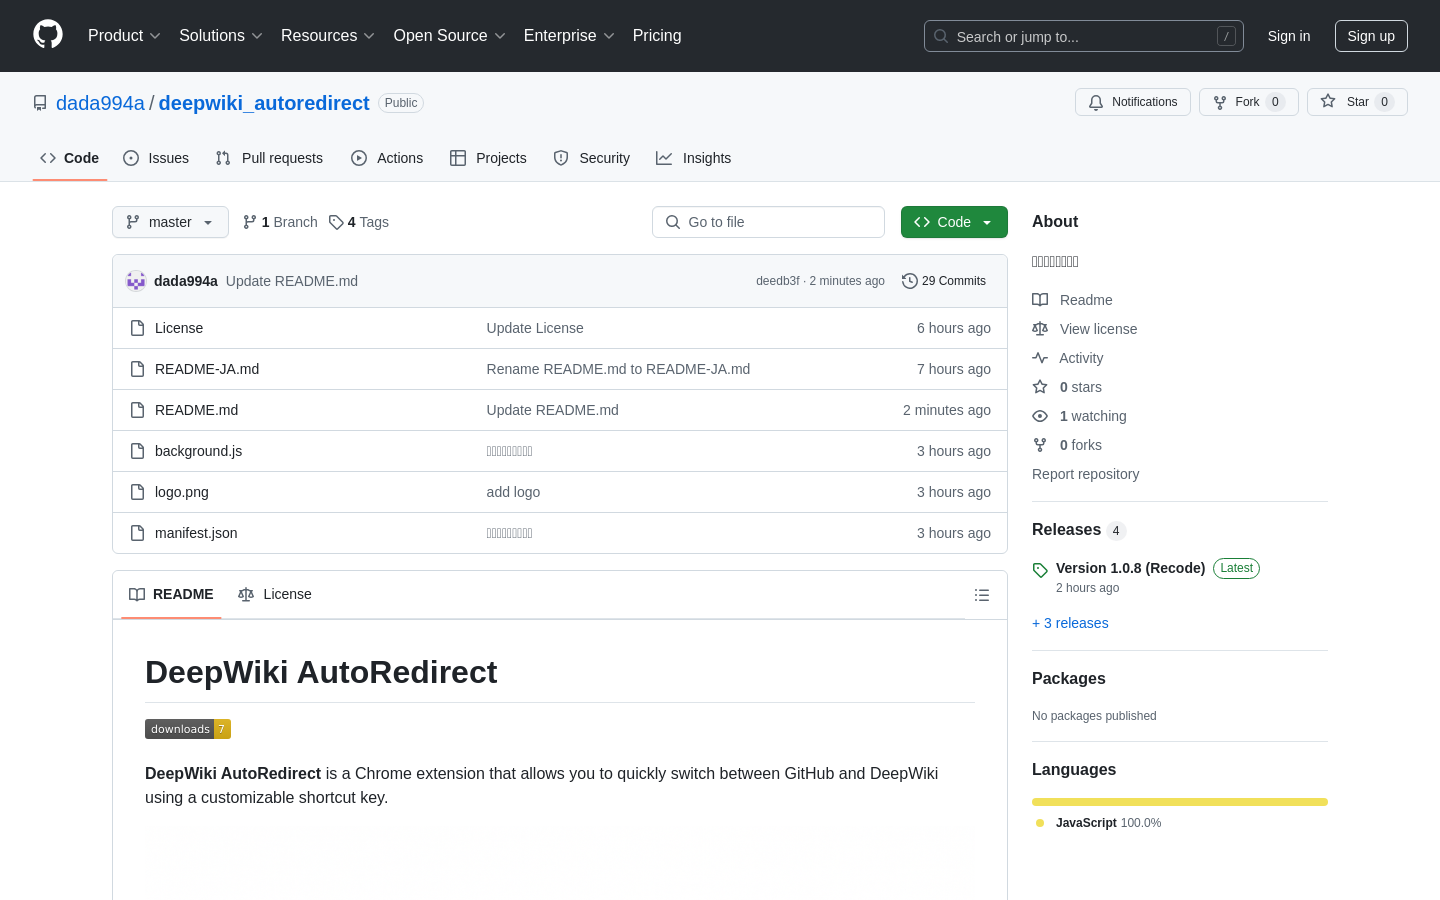Open the Pull requests tab
Image resolution: width=1440 pixels, height=900 pixels.
point(269,158)
